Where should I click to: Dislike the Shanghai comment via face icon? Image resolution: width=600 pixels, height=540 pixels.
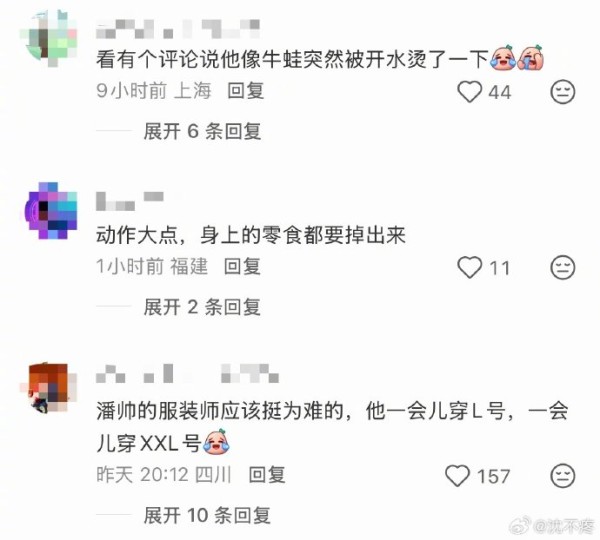point(562,91)
